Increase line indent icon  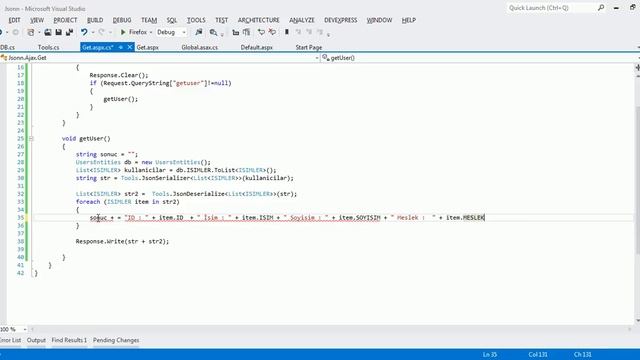[246, 32]
